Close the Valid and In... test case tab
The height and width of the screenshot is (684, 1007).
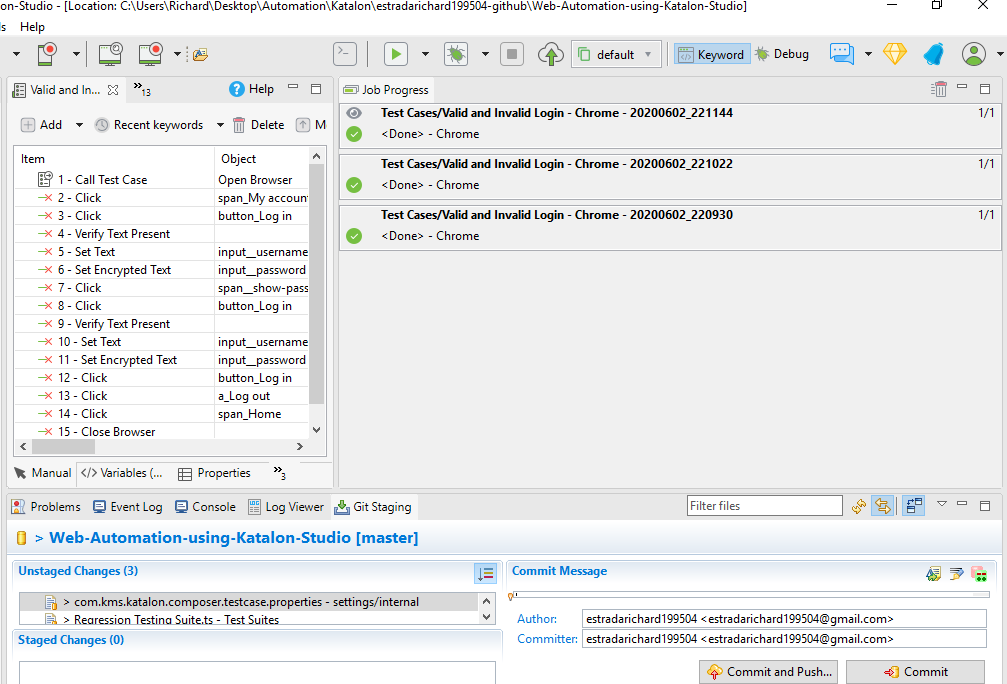113,90
